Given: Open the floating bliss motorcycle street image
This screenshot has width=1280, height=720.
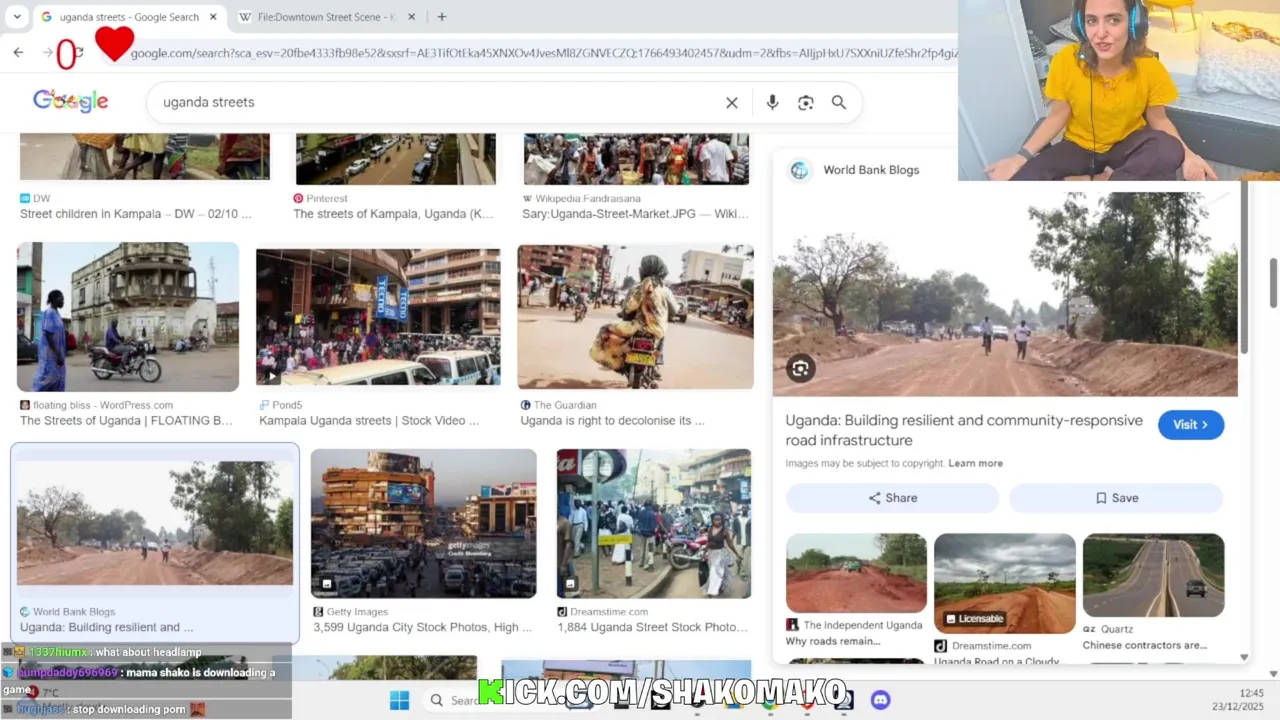Looking at the screenshot, I should (x=128, y=317).
